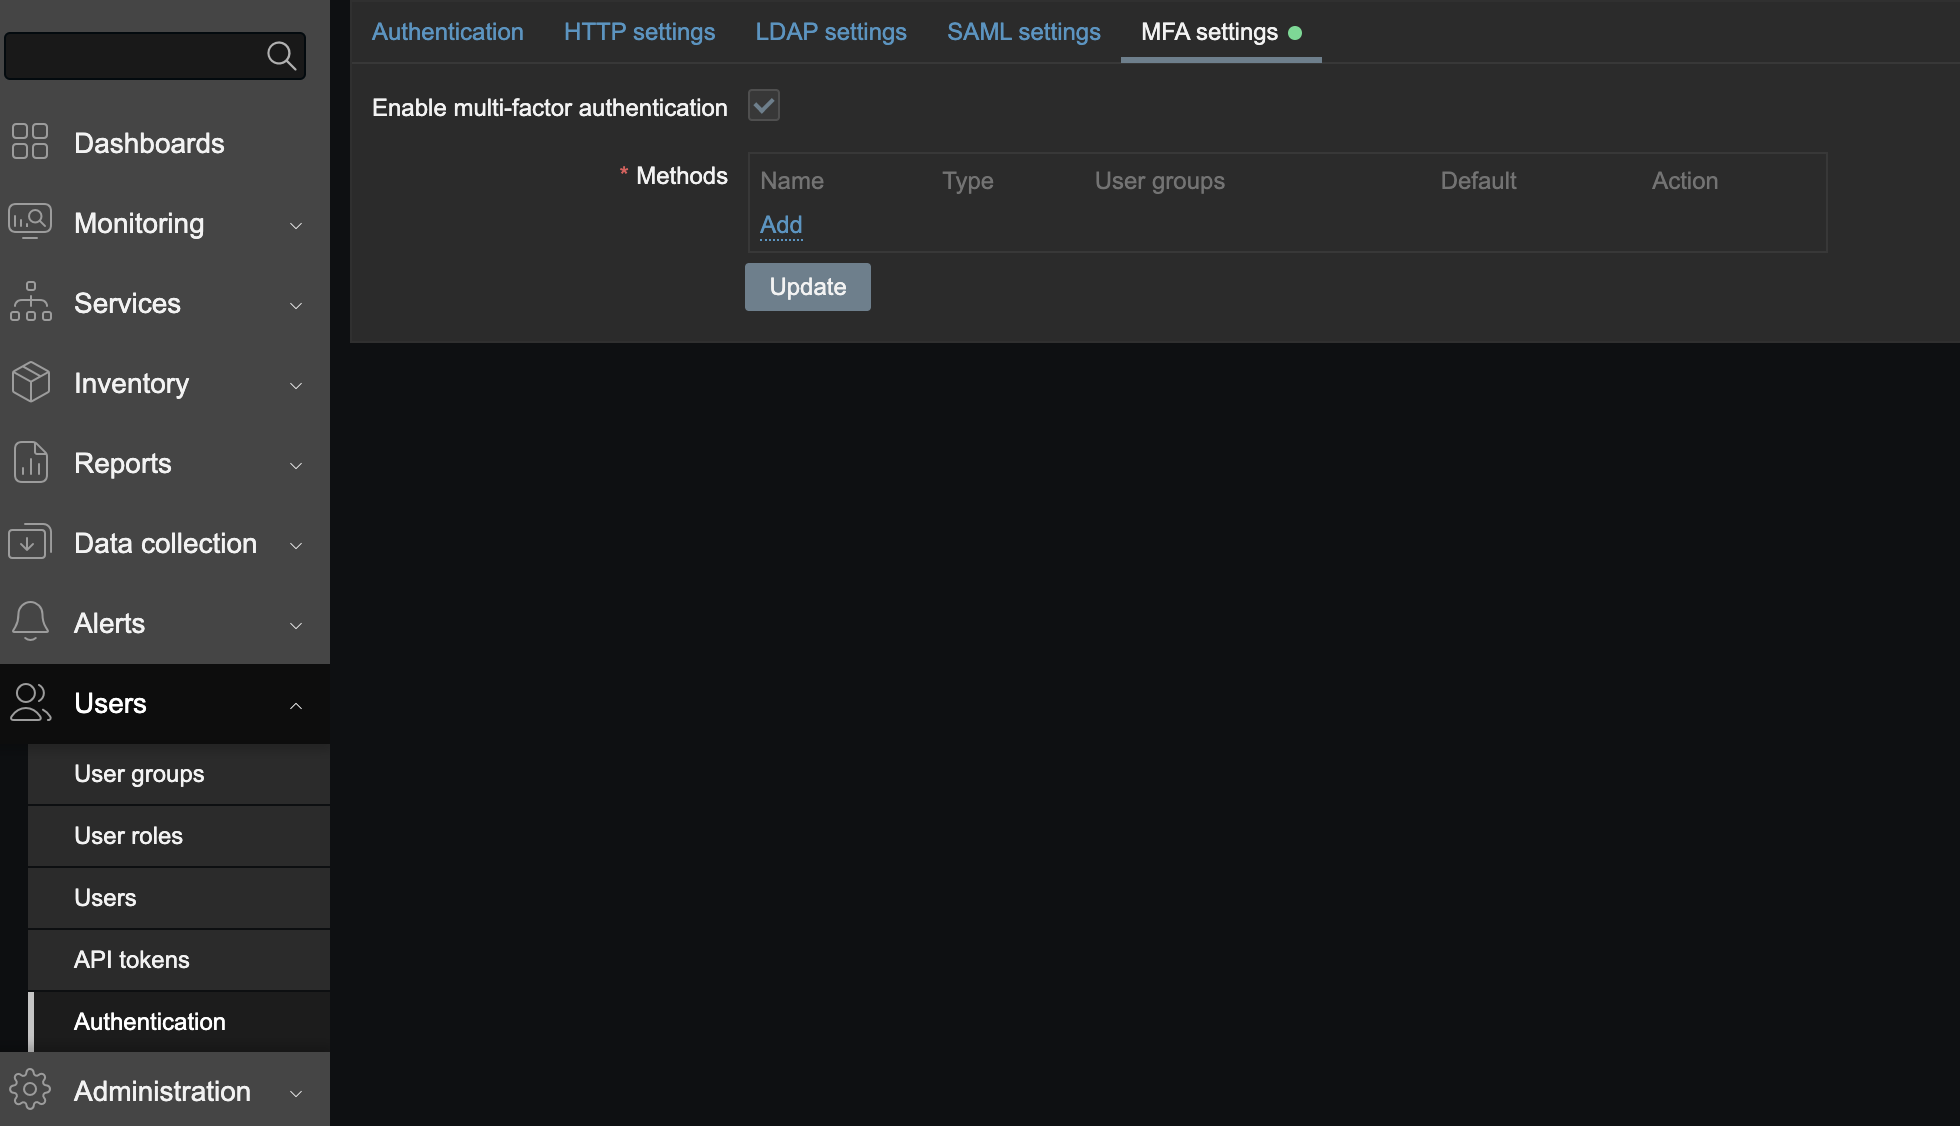
Task: Open the HTTP settings tab
Action: coord(639,32)
